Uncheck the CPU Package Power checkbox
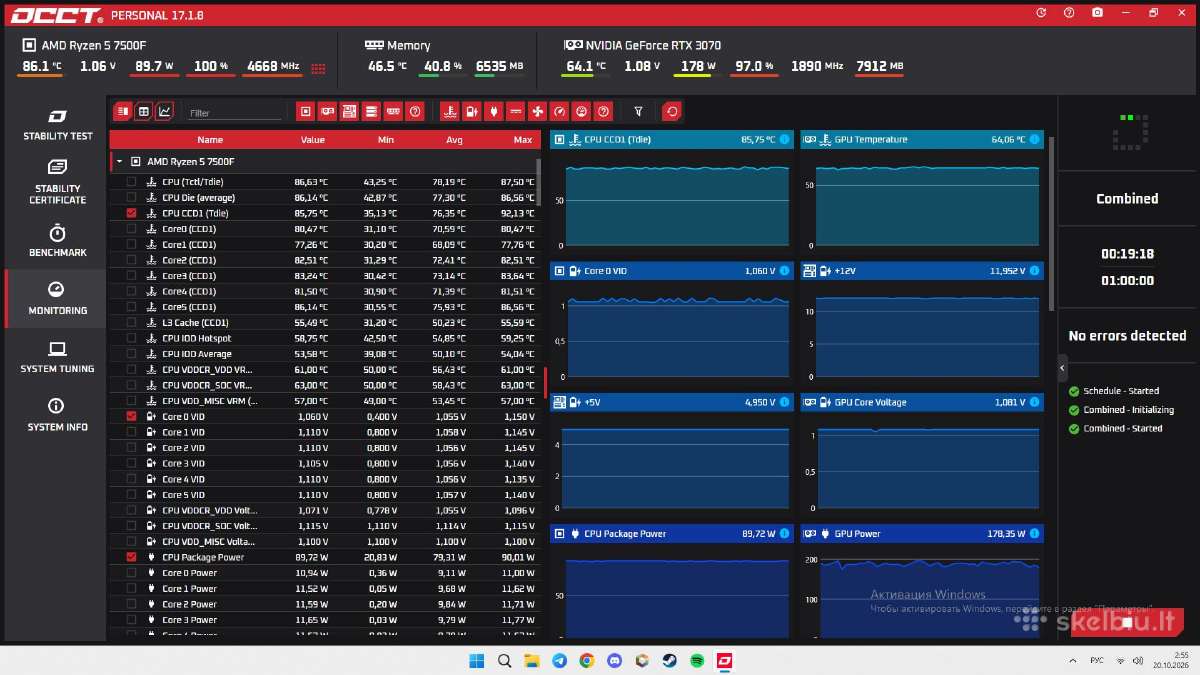 click(131, 557)
